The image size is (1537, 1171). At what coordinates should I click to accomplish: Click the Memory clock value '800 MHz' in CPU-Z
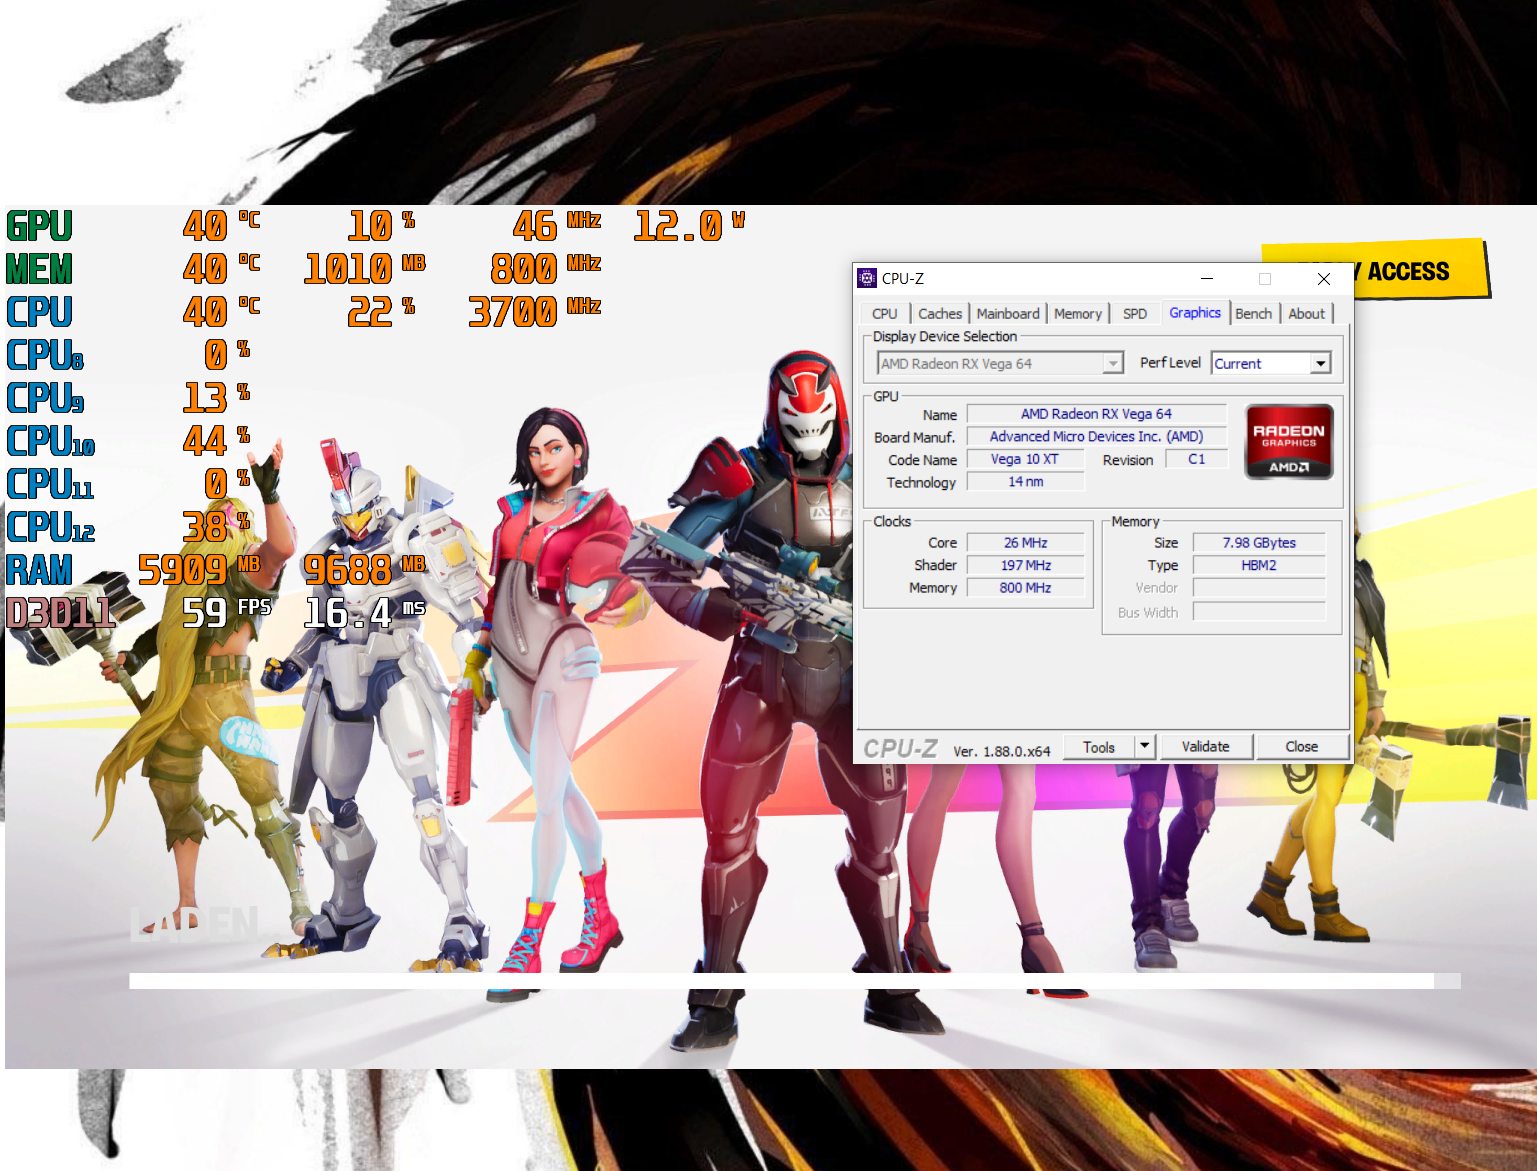(x=1025, y=588)
